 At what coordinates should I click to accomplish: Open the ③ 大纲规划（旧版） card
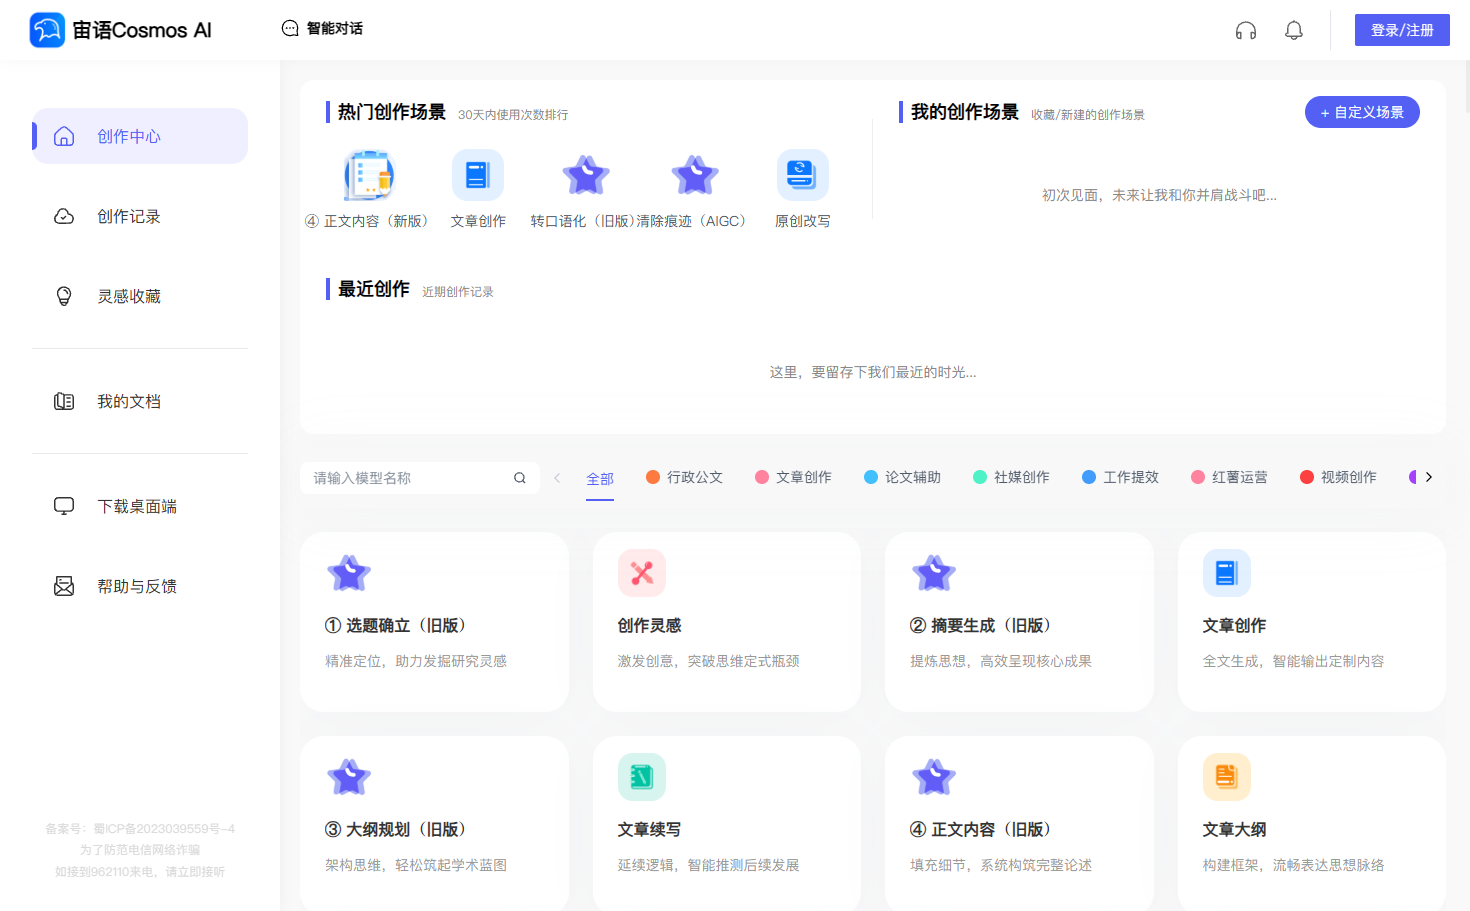tap(434, 824)
